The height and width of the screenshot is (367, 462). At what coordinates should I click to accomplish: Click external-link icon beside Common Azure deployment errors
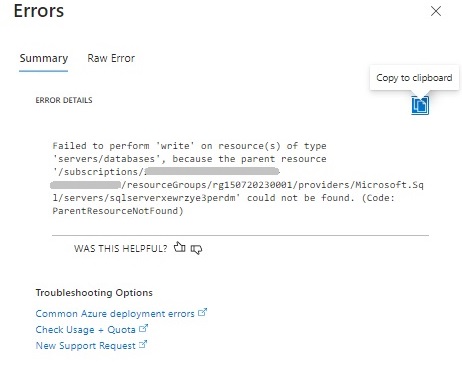(x=202, y=312)
